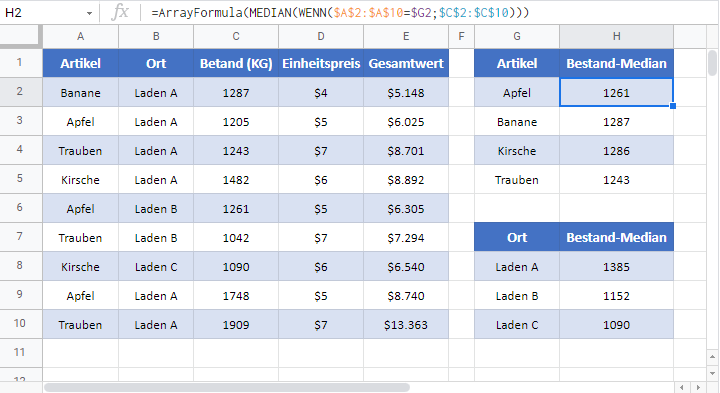Click the Einheitspreis header cell
720x393 pixels.
coord(321,63)
